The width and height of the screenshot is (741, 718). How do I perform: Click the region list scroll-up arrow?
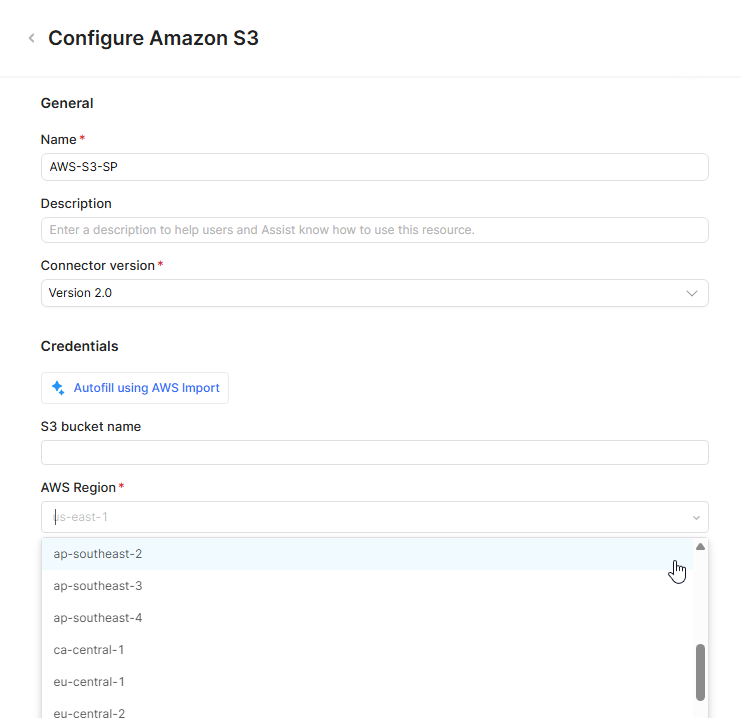click(x=700, y=547)
